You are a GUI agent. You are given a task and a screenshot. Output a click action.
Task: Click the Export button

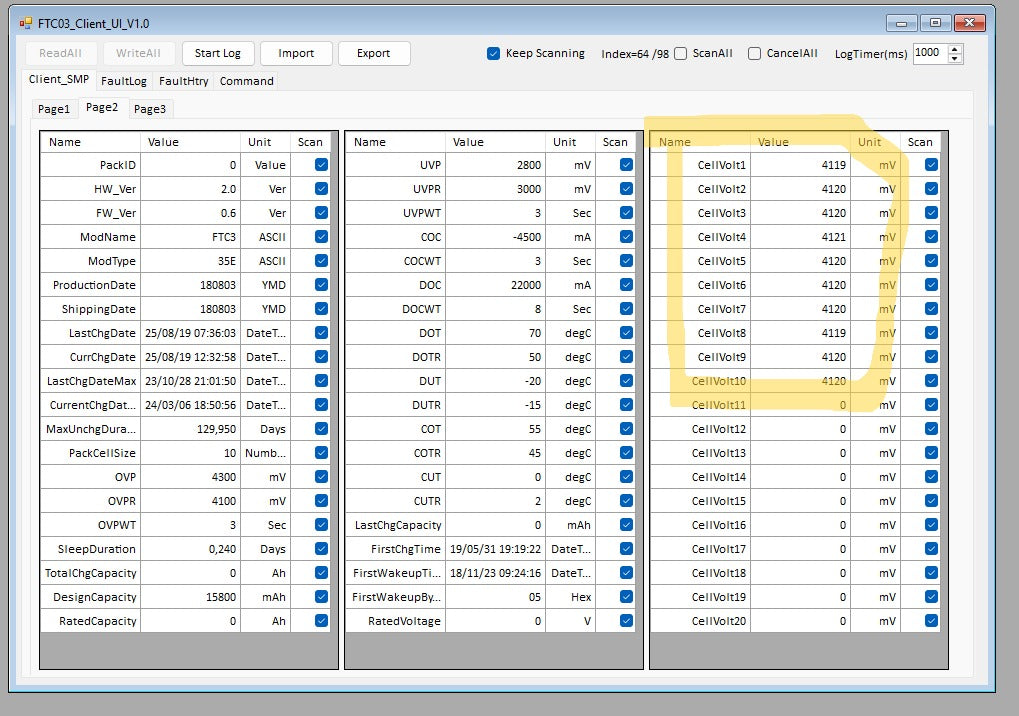click(x=374, y=53)
